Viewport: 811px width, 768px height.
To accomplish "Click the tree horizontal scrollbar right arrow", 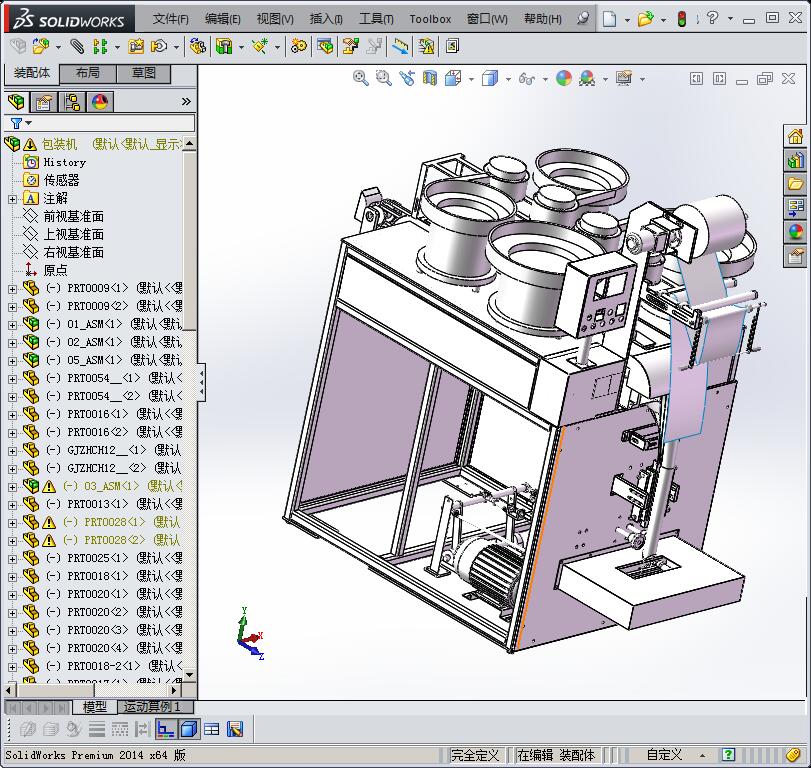I will click(174, 690).
